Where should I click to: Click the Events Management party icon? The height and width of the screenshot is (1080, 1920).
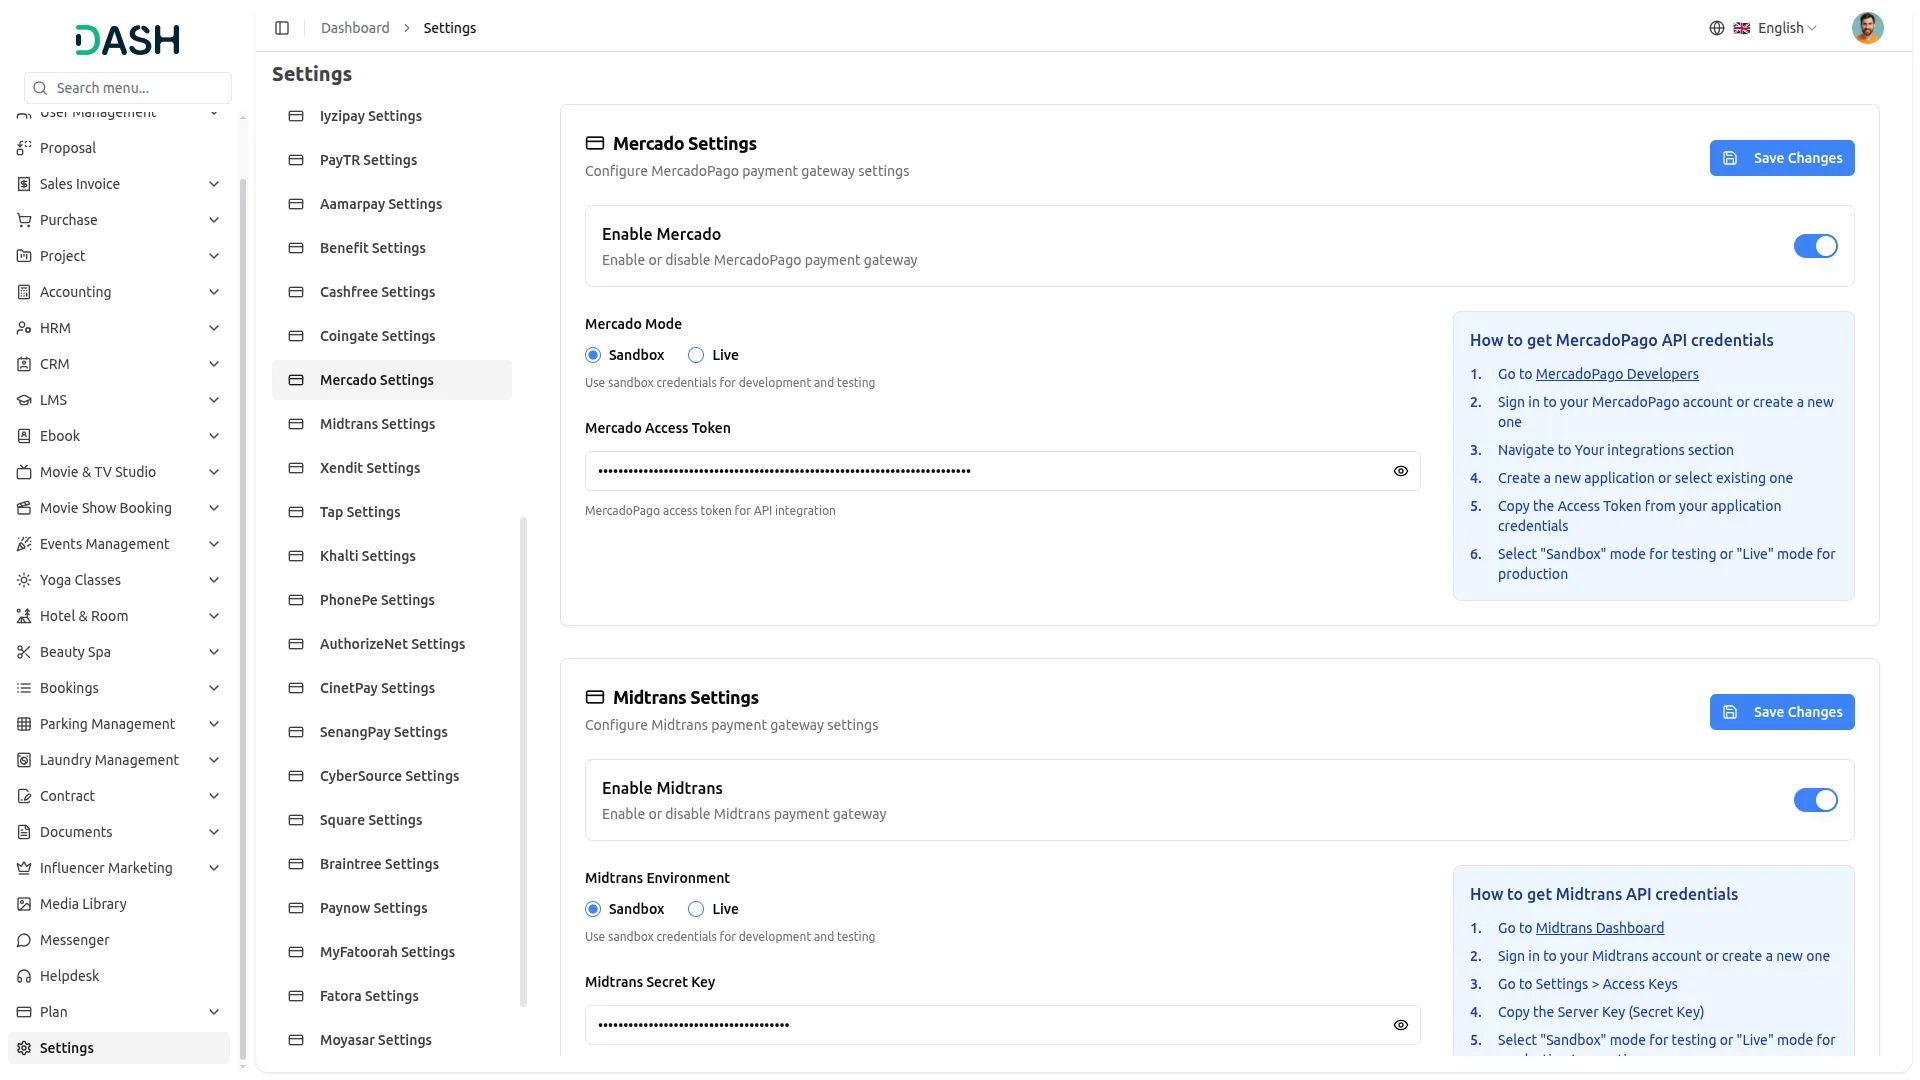[24, 544]
